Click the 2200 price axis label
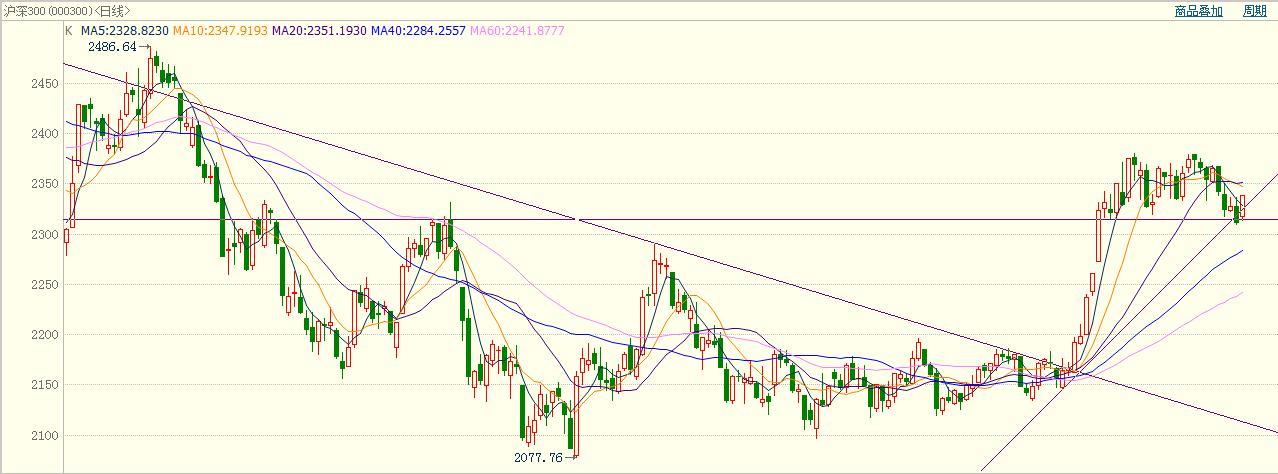The height and width of the screenshot is (474, 1278). [44, 335]
